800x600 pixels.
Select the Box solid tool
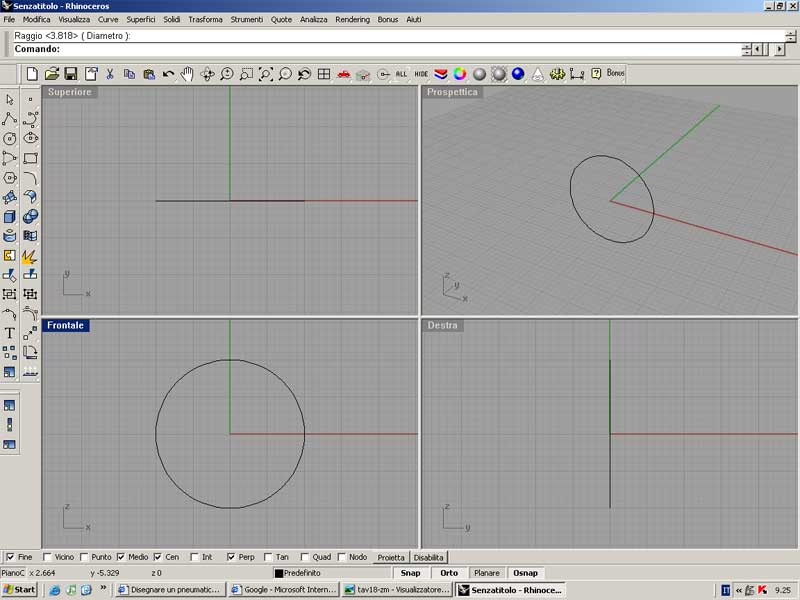click(x=10, y=217)
